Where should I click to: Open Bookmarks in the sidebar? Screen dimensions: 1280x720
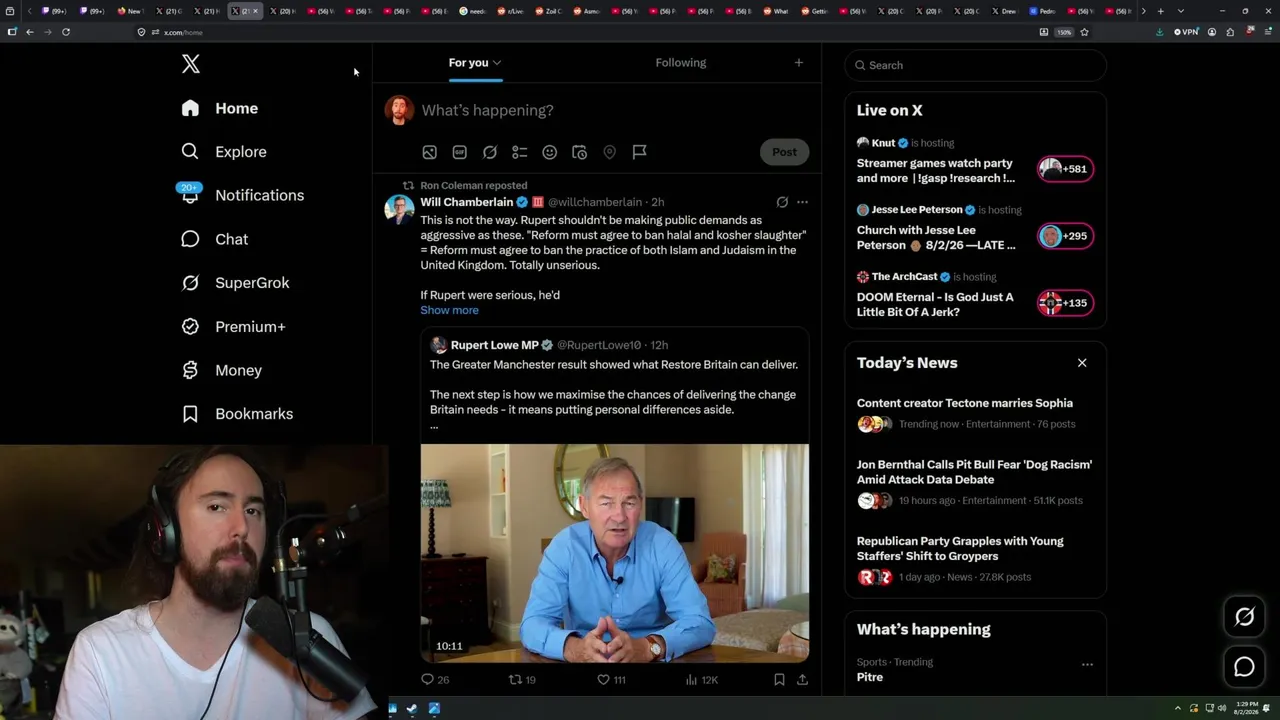(x=237, y=414)
